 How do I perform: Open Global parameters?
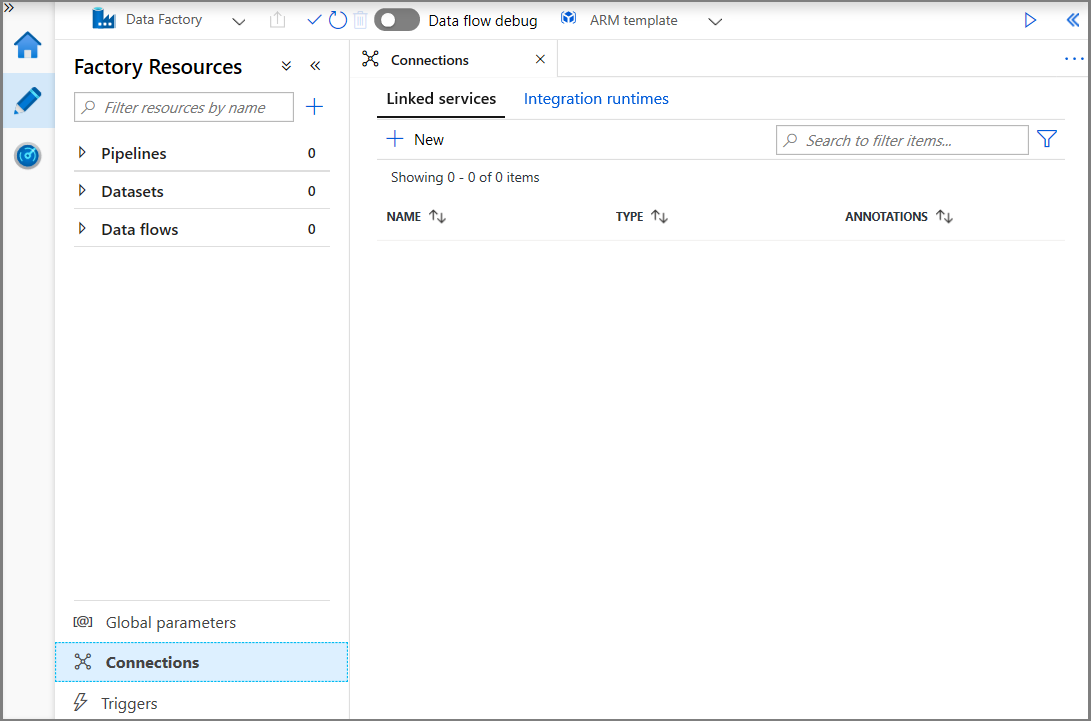click(170, 622)
